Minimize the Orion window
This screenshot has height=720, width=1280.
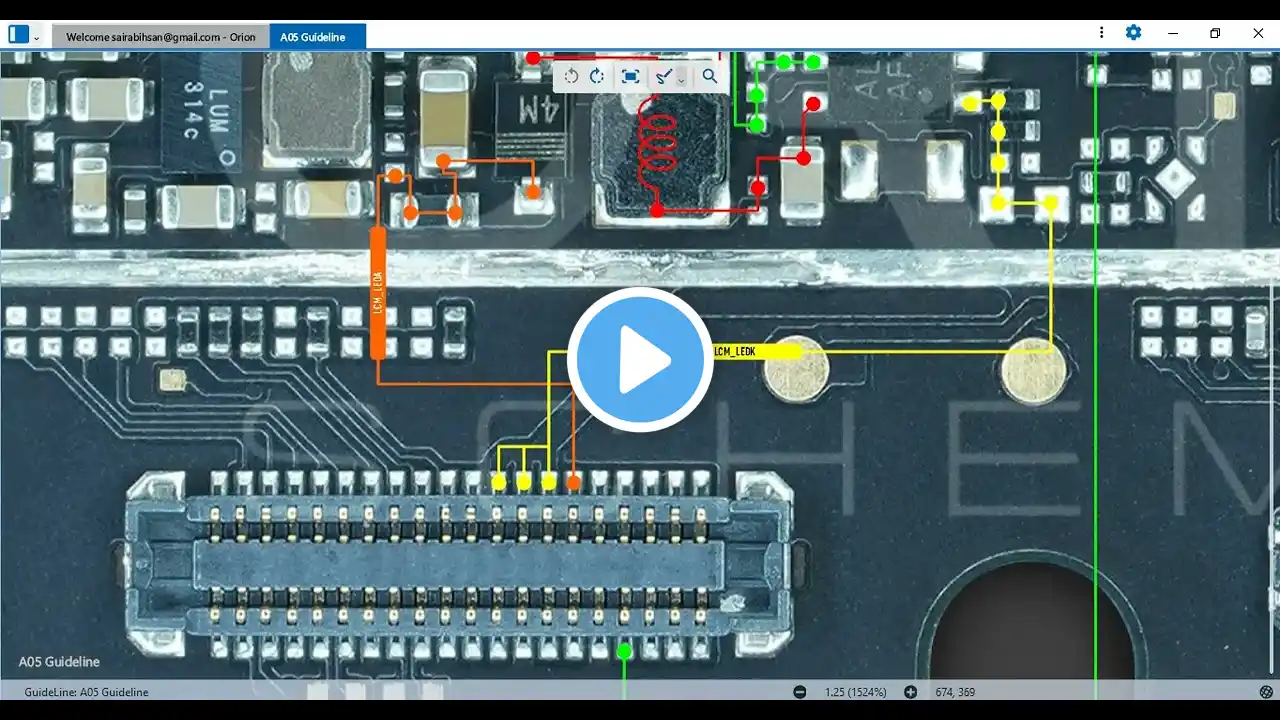point(1173,33)
